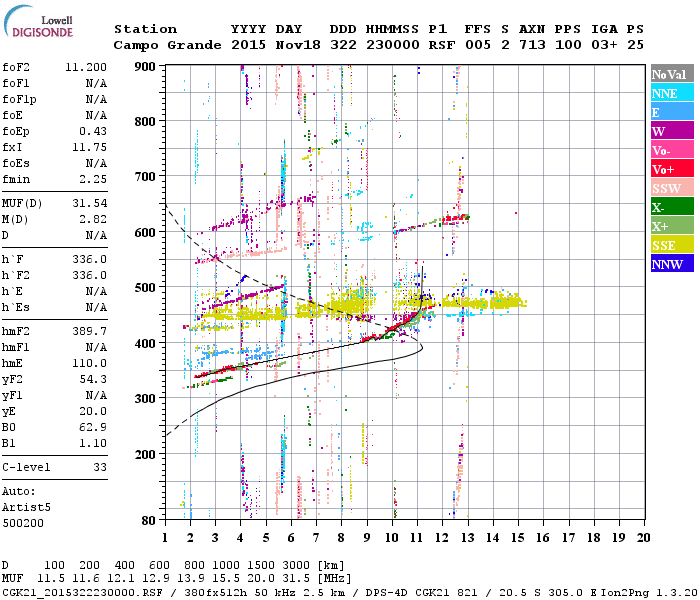Click the profile curve peak near 390 km

(x=421, y=348)
